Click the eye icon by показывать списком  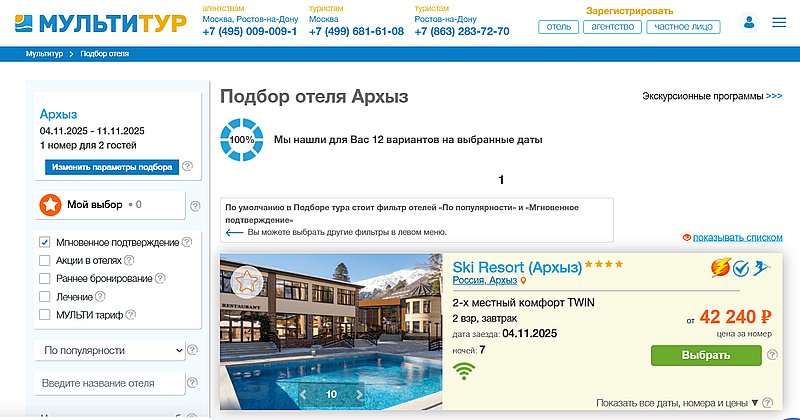(687, 237)
